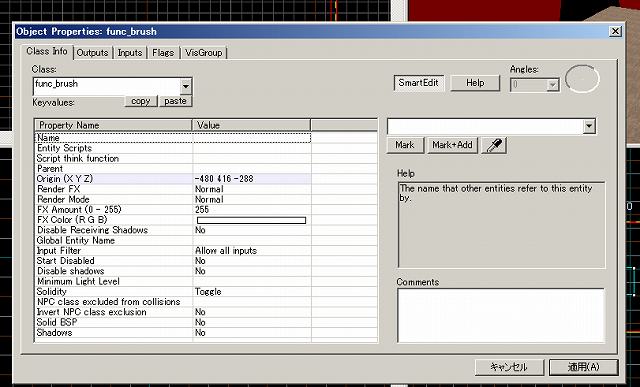This screenshot has width=640, height=387.
Task: Click the origin value -480 416 -288
Action: pyautogui.click(x=224, y=179)
